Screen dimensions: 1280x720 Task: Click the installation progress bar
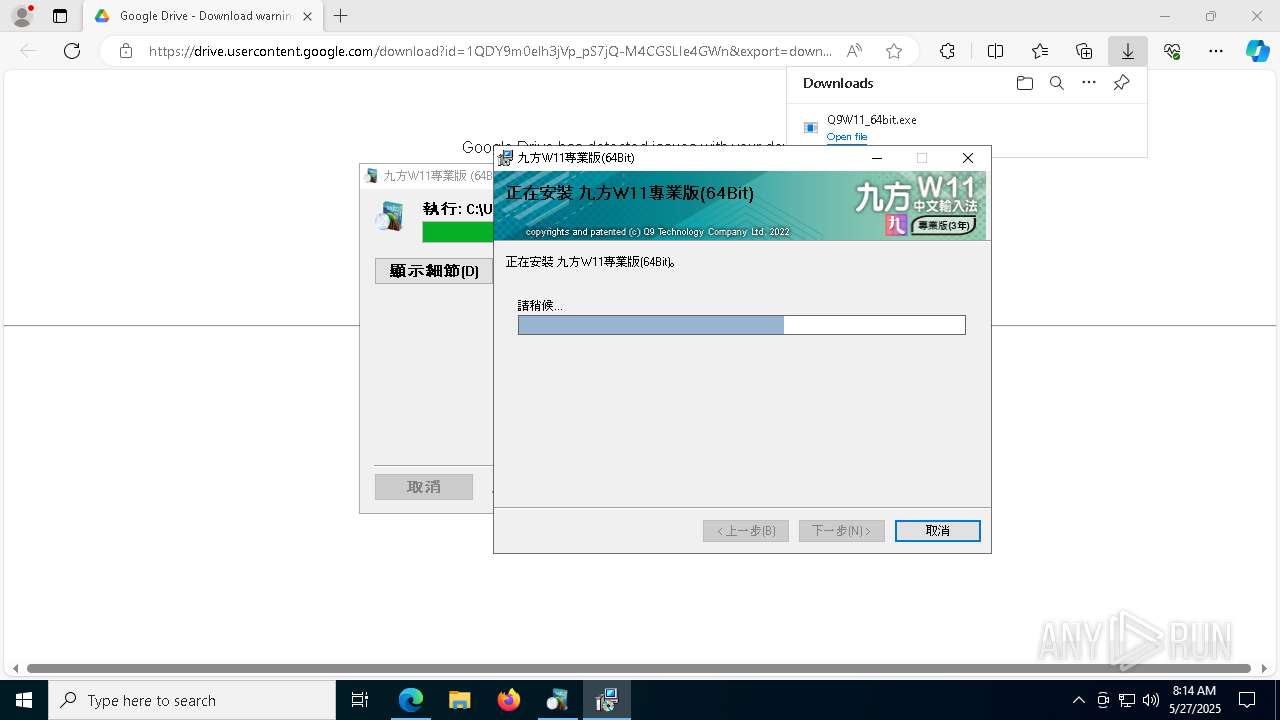(742, 325)
